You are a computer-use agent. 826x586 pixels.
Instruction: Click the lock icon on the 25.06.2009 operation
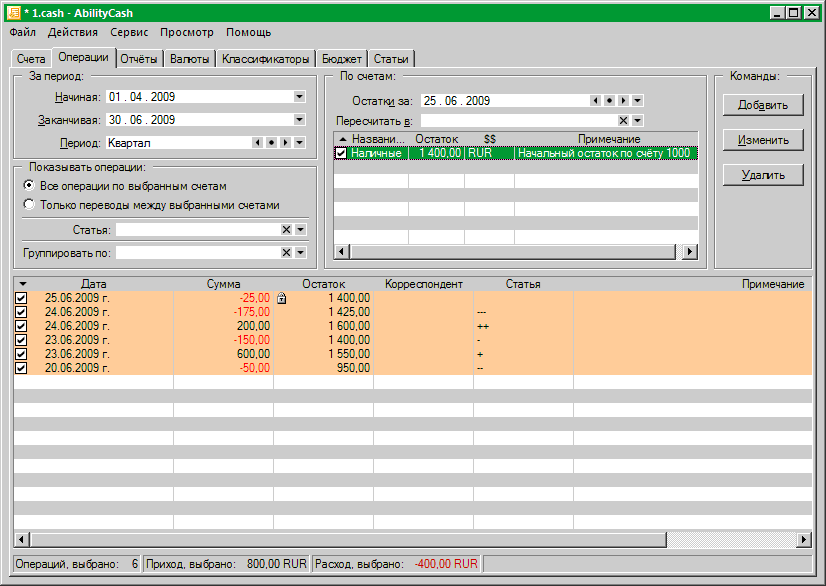[282, 298]
